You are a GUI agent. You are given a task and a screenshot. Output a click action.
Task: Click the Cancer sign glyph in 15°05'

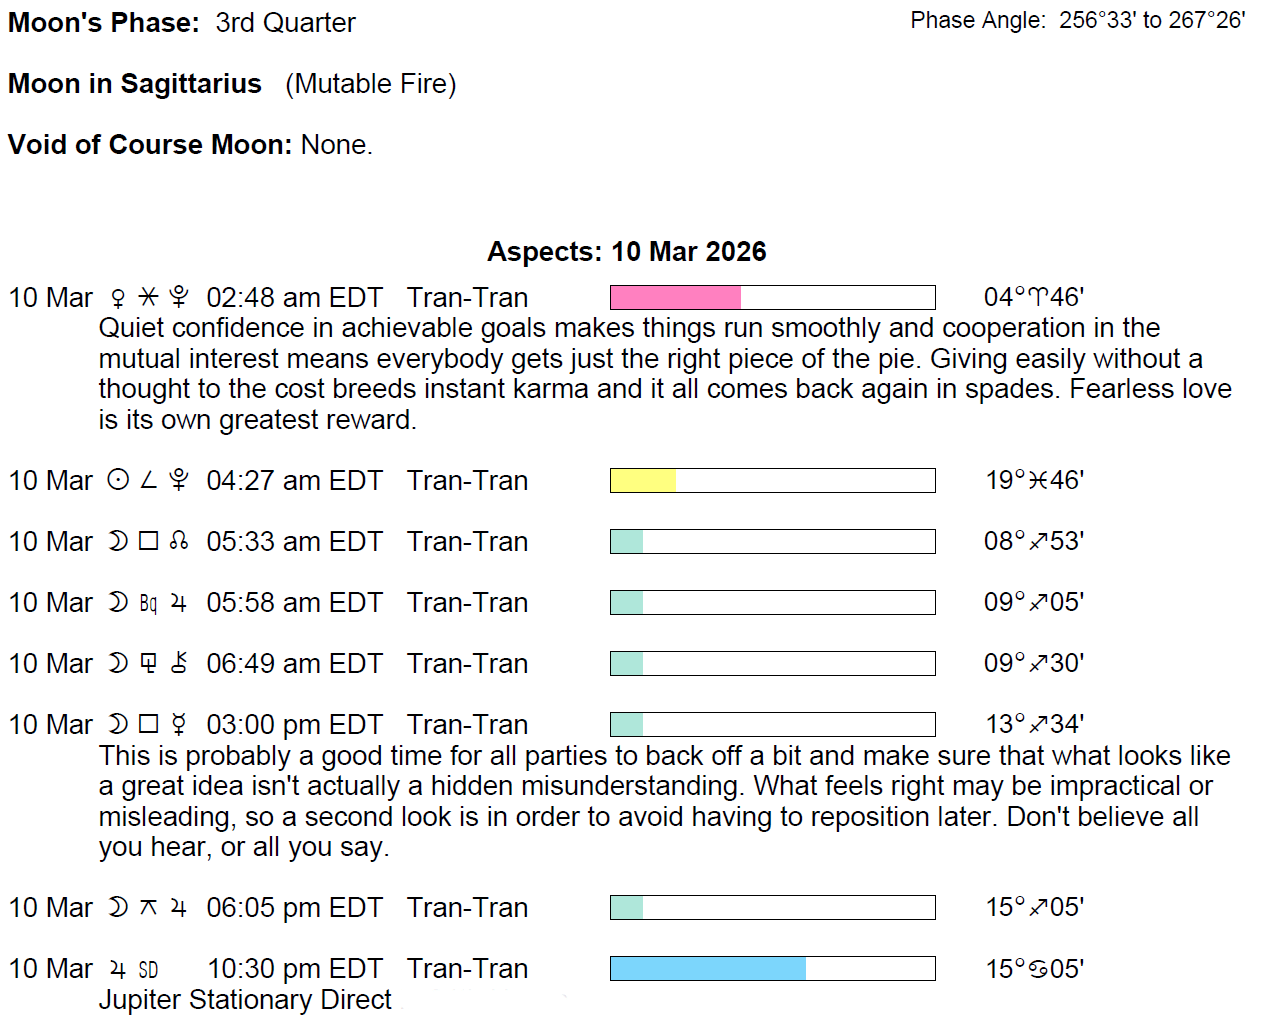coord(1038,969)
